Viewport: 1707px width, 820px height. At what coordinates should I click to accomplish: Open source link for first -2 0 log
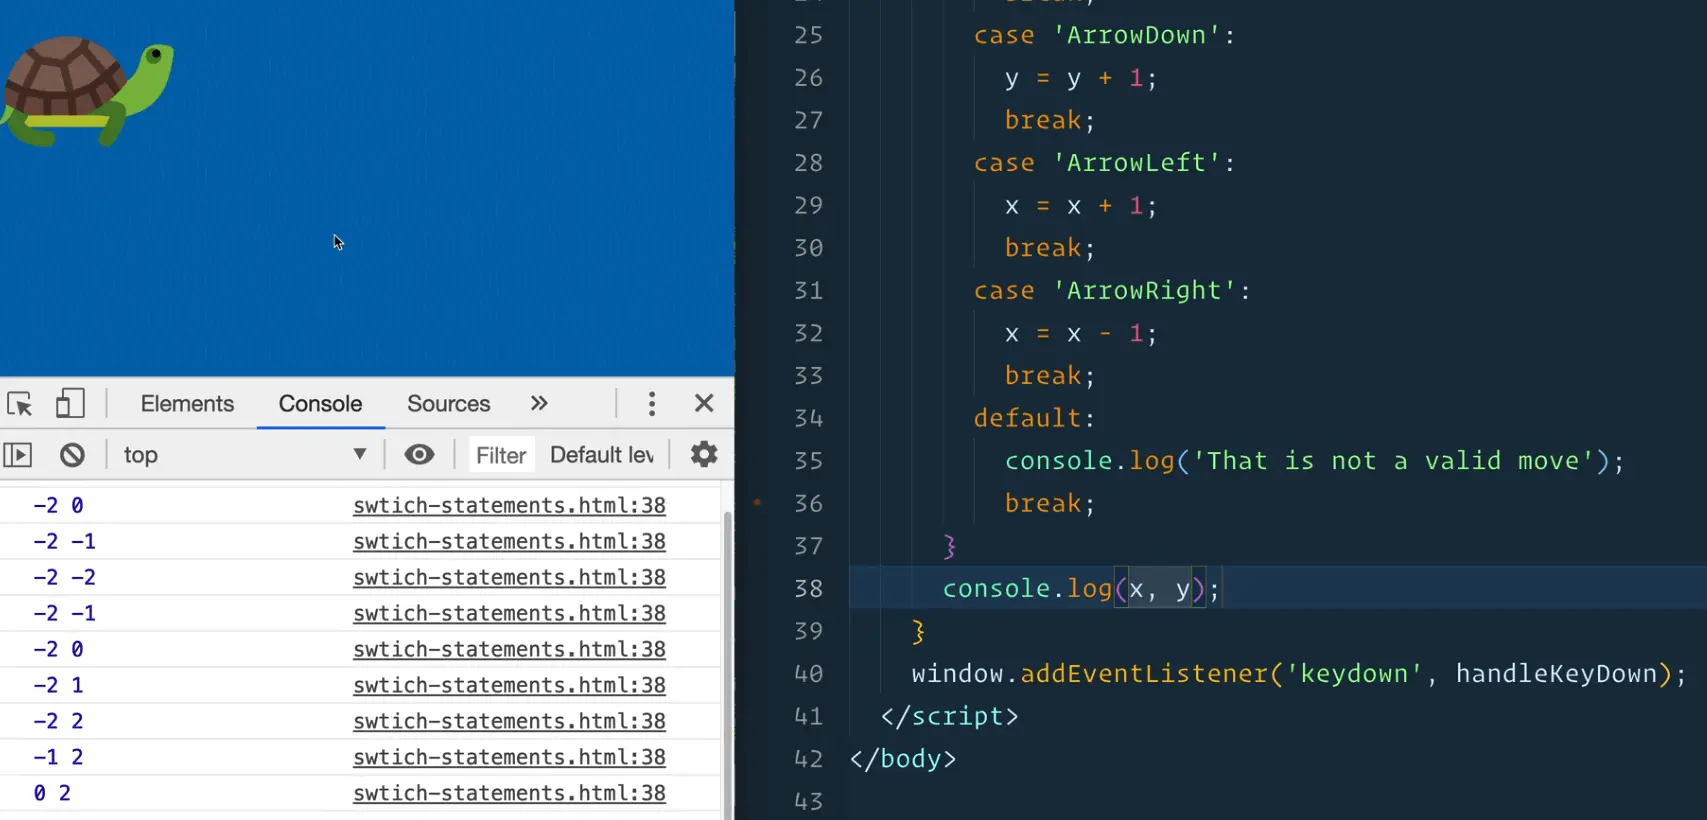(x=509, y=506)
